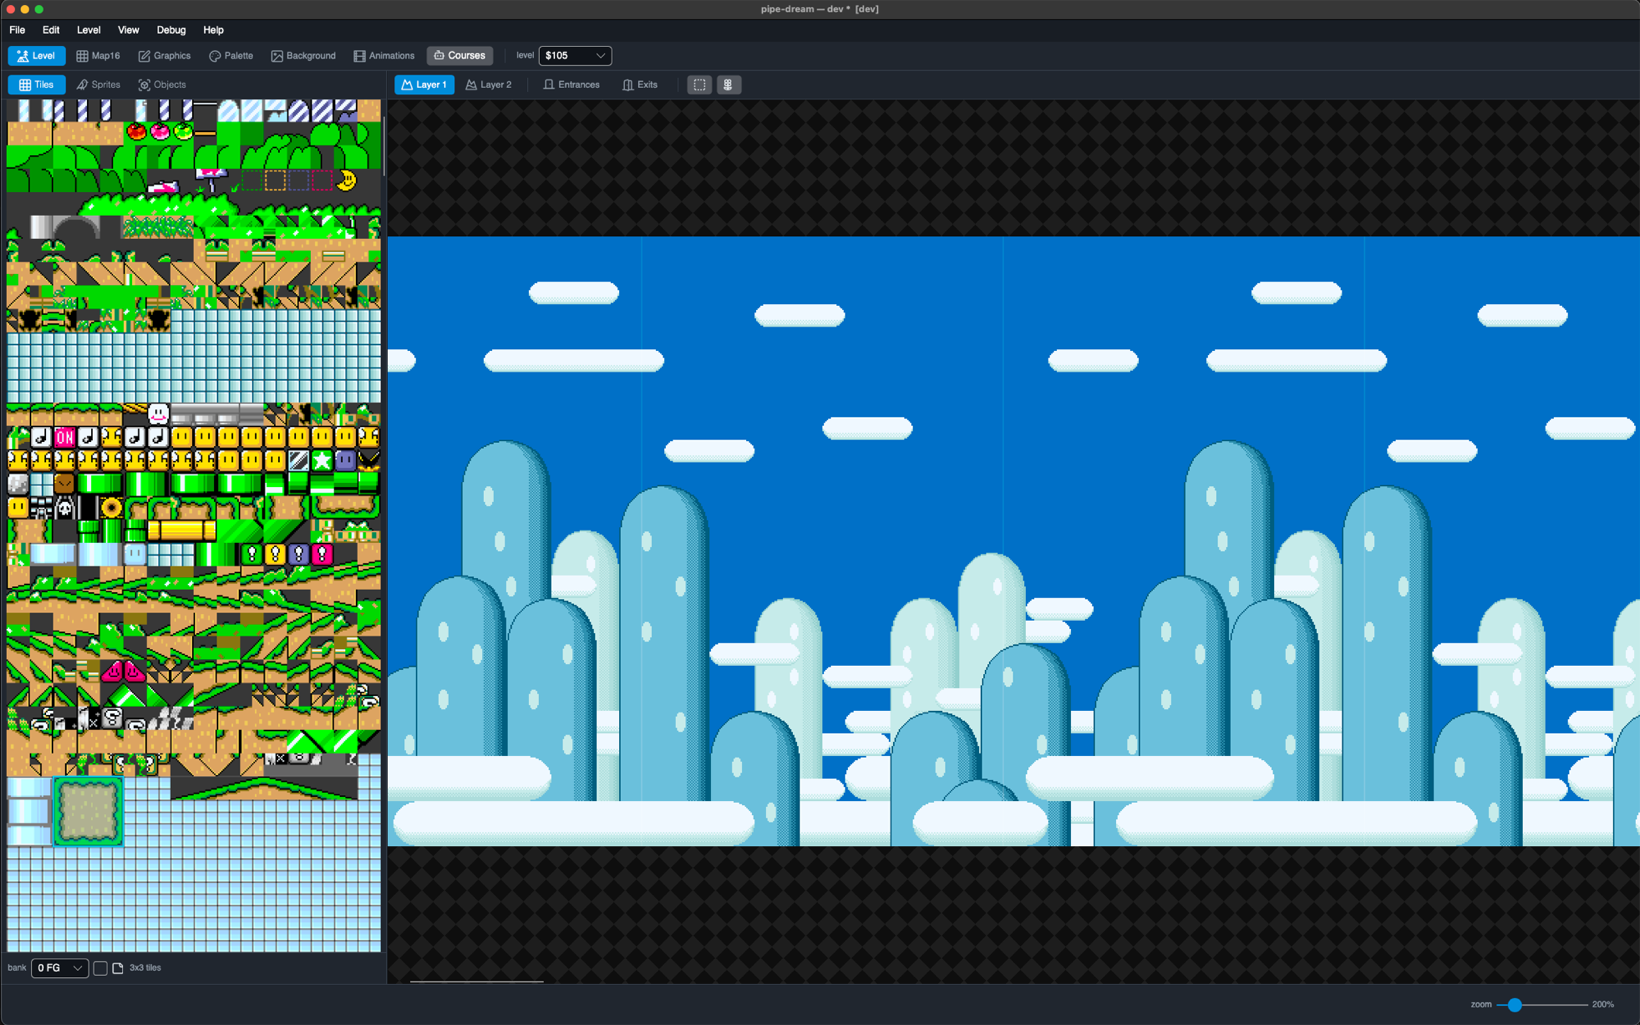Pick the green exclamation switch block
Viewport: 1640px width, 1025px height.
[x=252, y=554]
